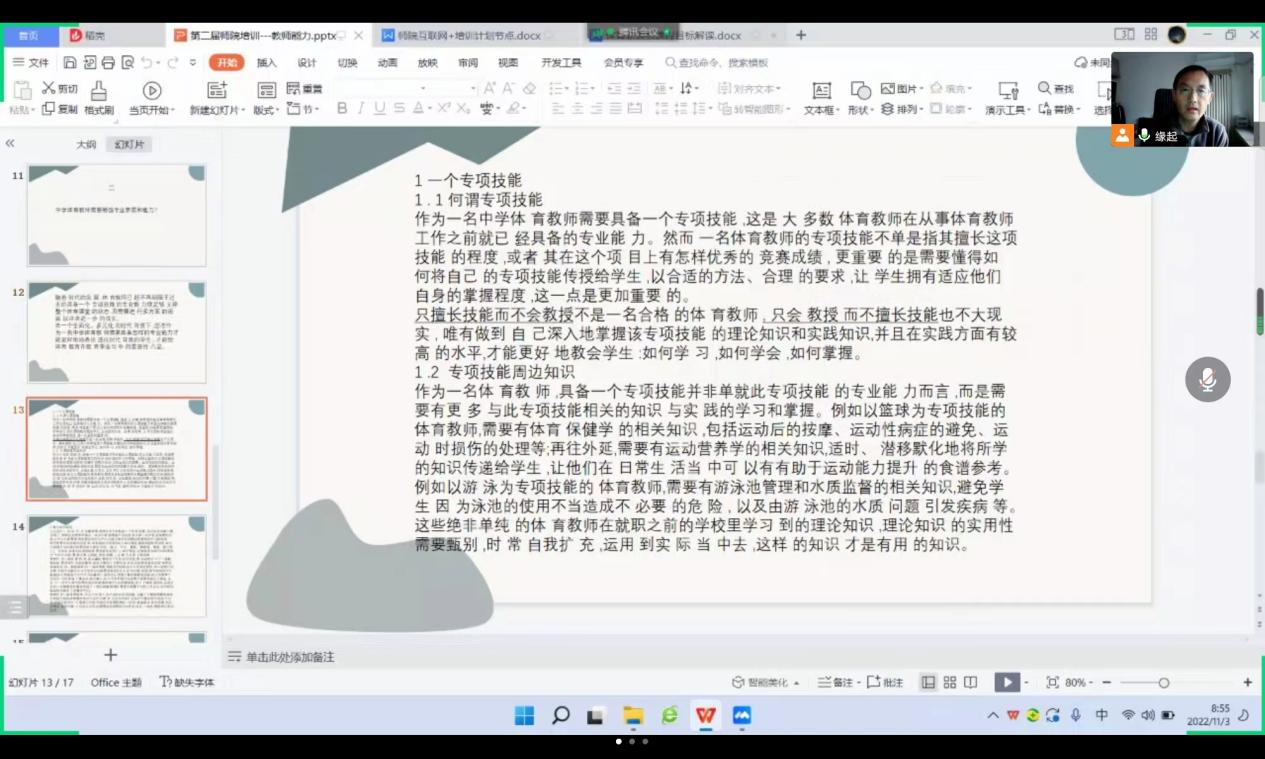This screenshot has height=759, width=1265.
Task: Click the zoom slider handle in status bar
Action: tap(1163, 682)
